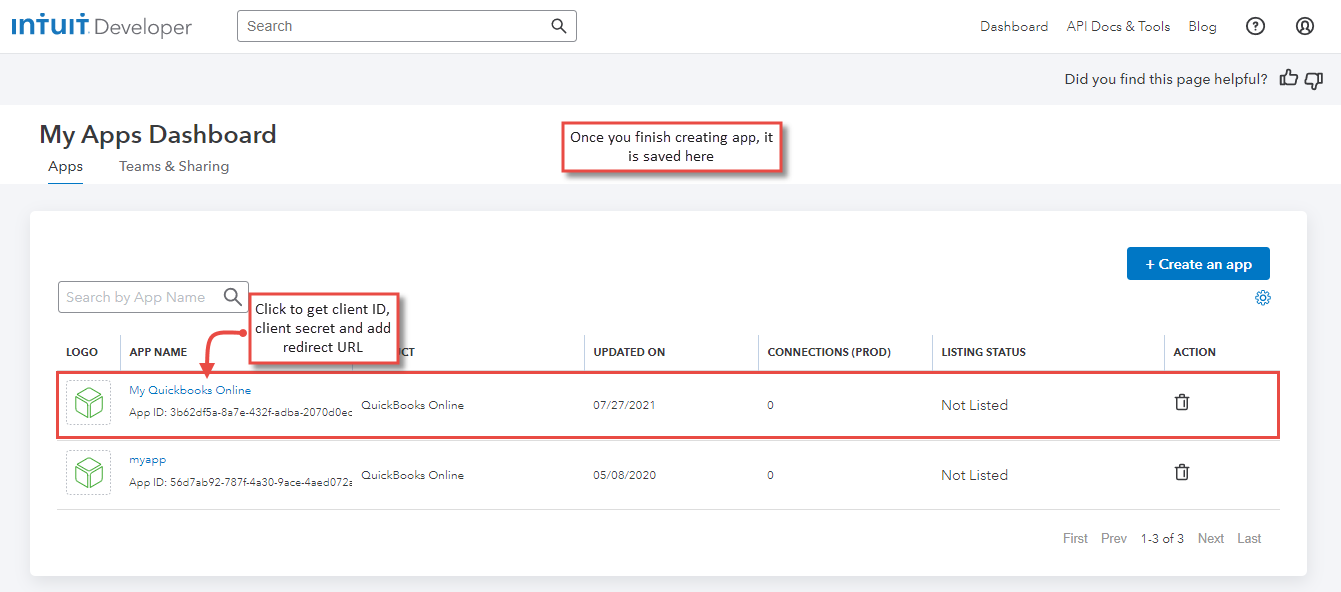Click App ID starting 56d7ab92
The image size is (1341, 592).
pos(241,482)
